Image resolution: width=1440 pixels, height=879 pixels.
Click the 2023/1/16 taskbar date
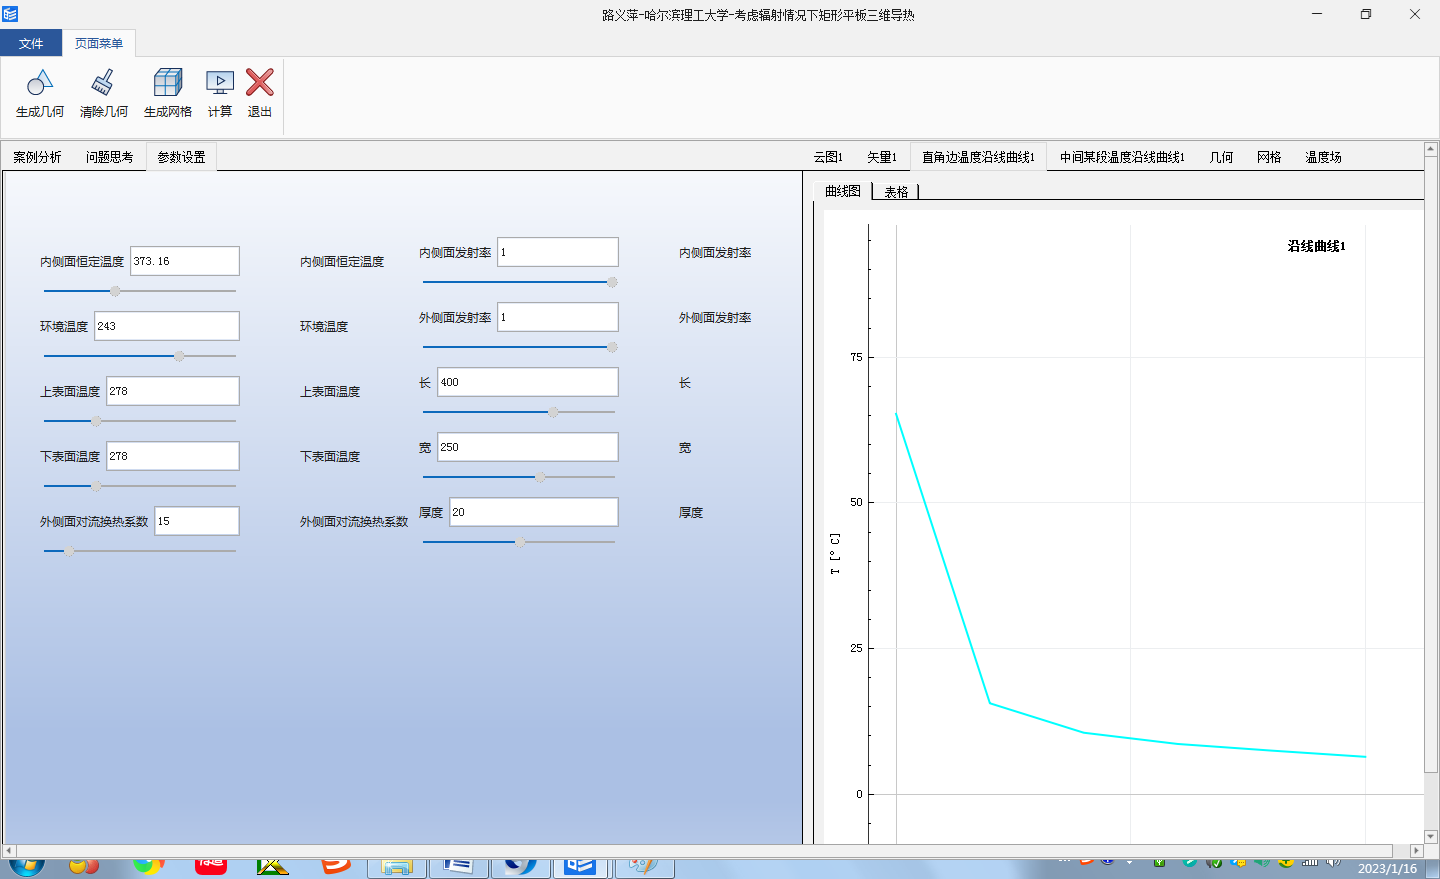[1387, 869]
